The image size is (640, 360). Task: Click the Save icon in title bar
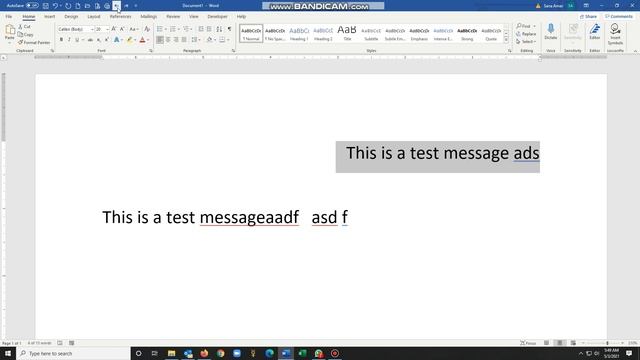click(46, 6)
